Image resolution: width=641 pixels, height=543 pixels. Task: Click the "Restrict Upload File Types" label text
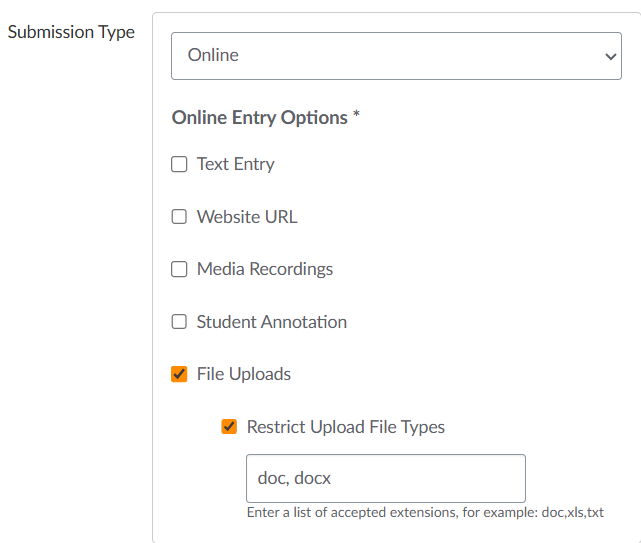[346, 427]
